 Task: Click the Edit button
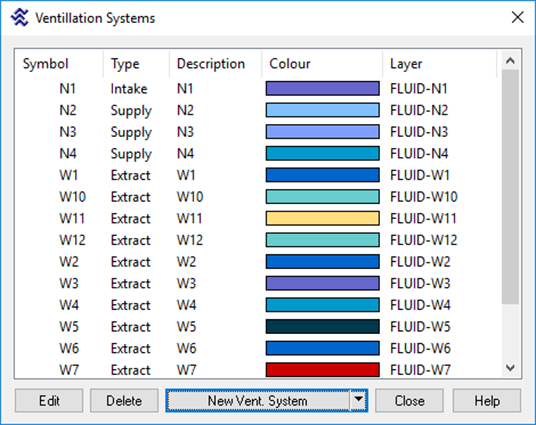49,400
